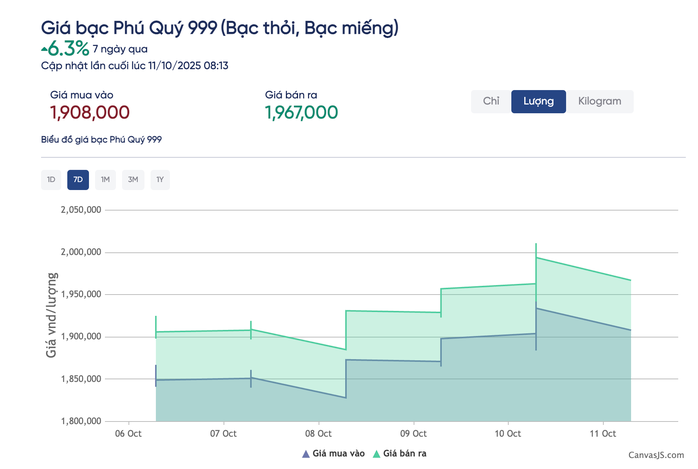Click the 09 Oct x-axis label
Screen dimensions: 698x469
point(413,434)
